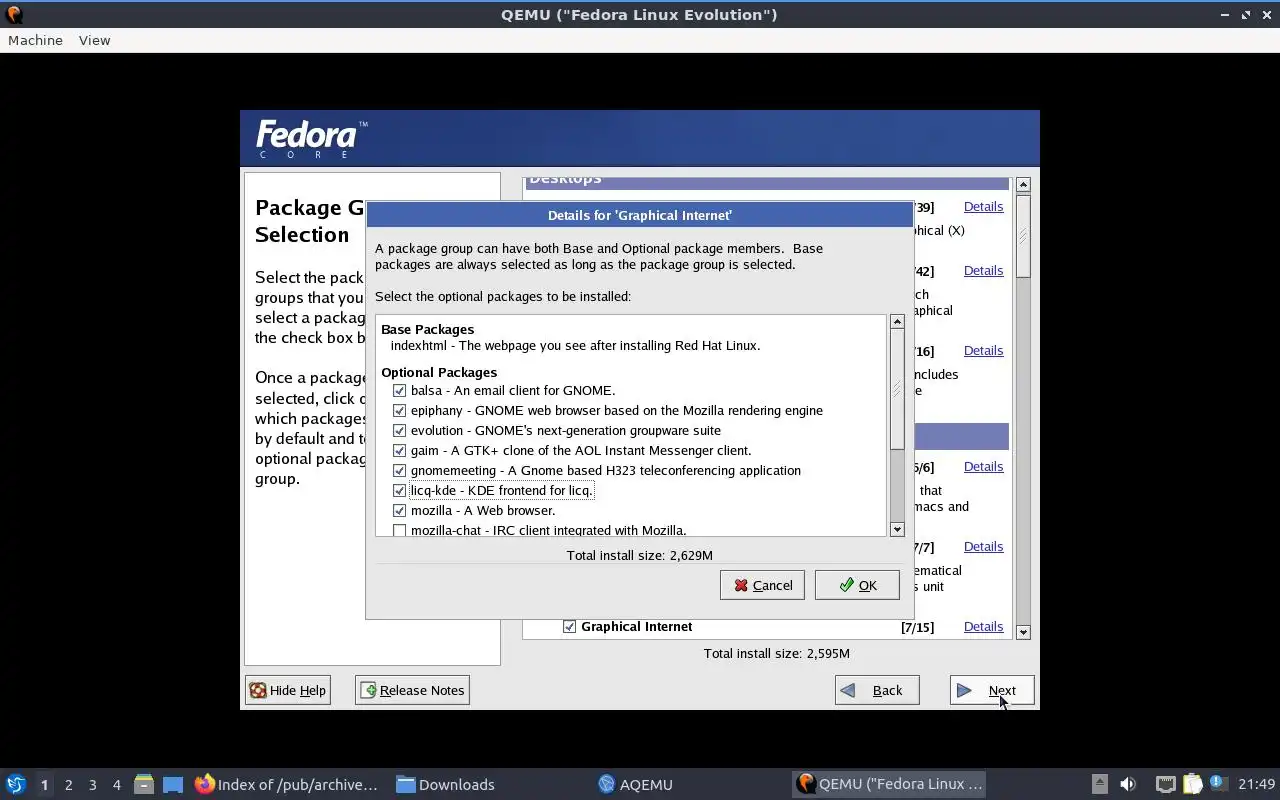Close the QEMU window
The width and height of the screenshot is (1280, 800).
coord(1266,14)
